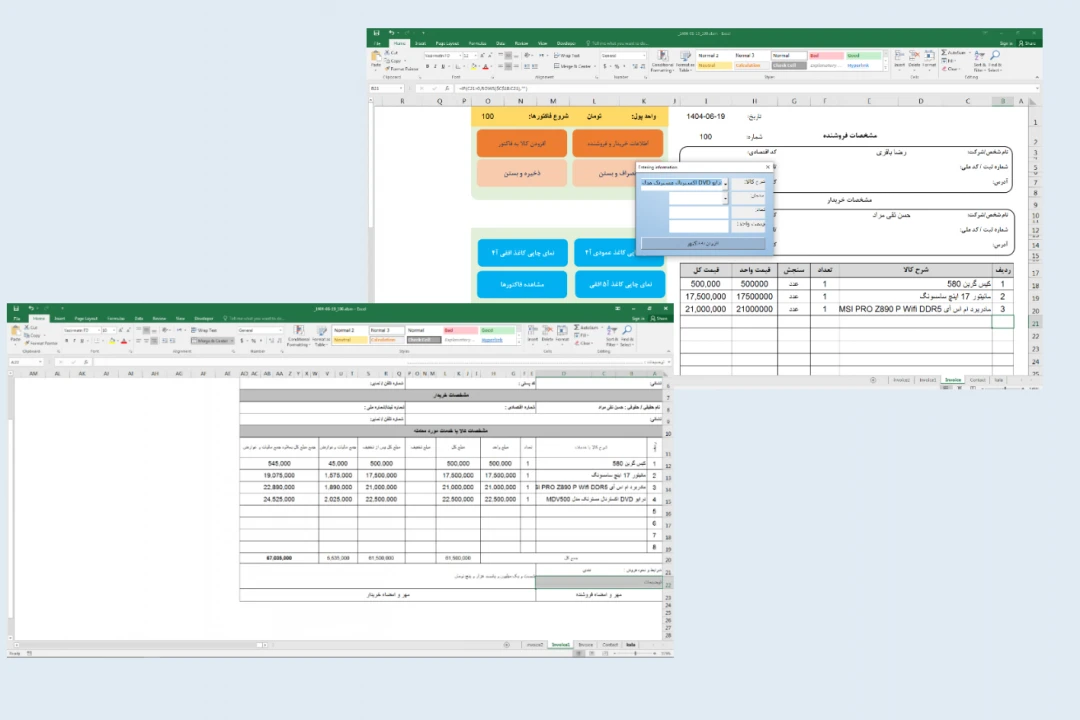Screen dimensions: 1080x720
Task: Open File tab in lower Excel window
Action: coord(17,318)
